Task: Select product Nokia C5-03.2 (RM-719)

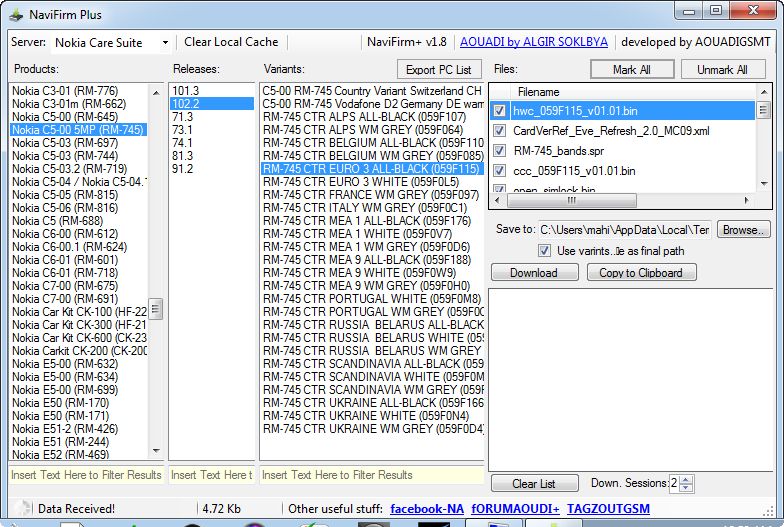Action: [78, 168]
